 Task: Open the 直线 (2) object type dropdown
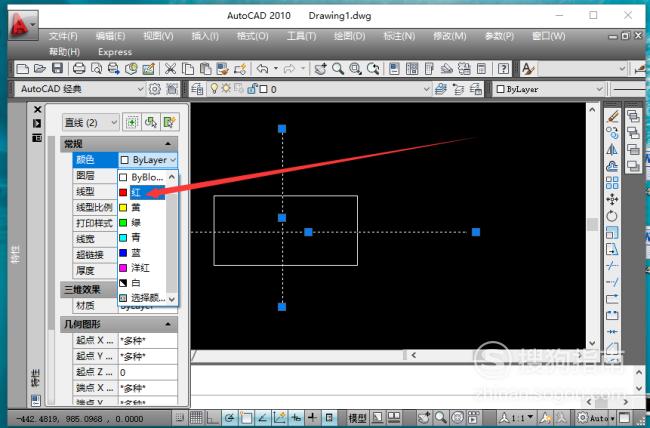[x=91, y=122]
